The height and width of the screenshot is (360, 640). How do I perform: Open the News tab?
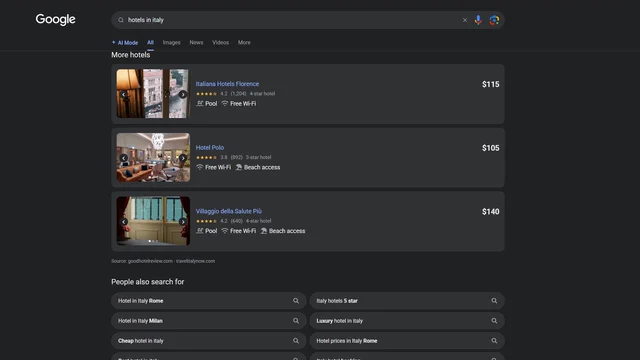pos(196,42)
